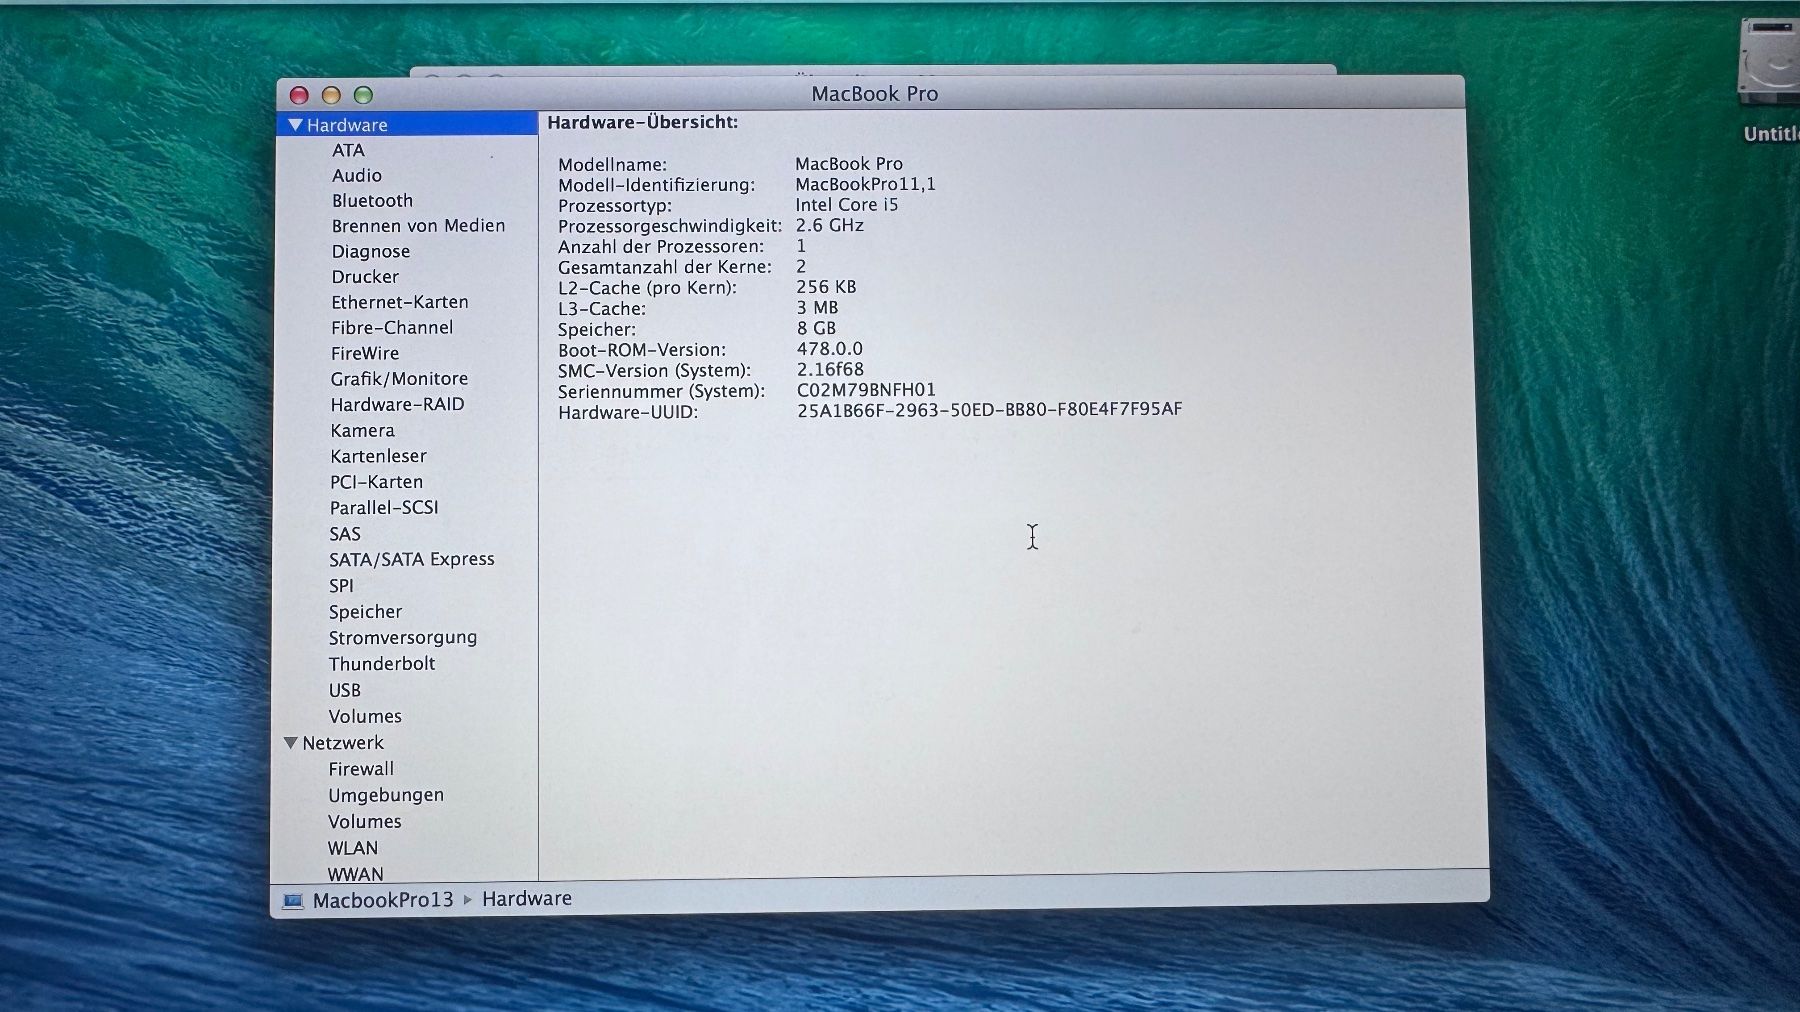This screenshot has width=1800, height=1012.
Task: Open Fibre-Channel entry
Action: tap(392, 328)
